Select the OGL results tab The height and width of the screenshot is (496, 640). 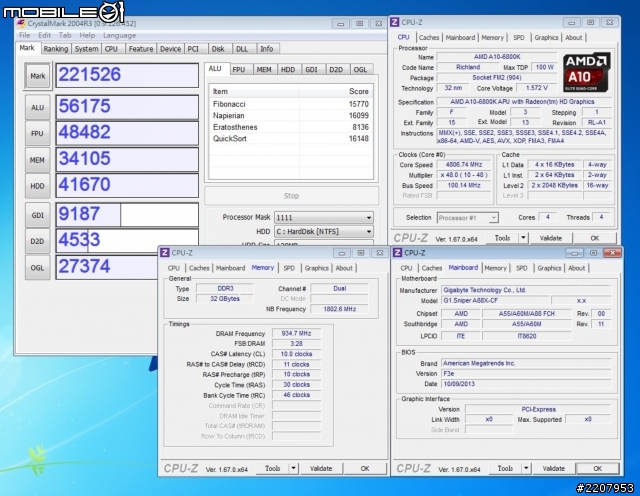[x=360, y=70]
